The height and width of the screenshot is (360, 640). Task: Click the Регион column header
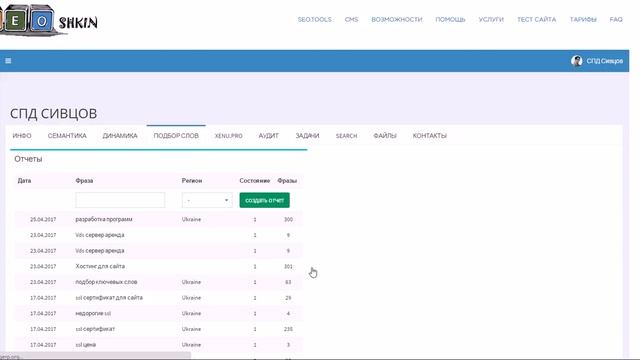pyautogui.click(x=192, y=180)
